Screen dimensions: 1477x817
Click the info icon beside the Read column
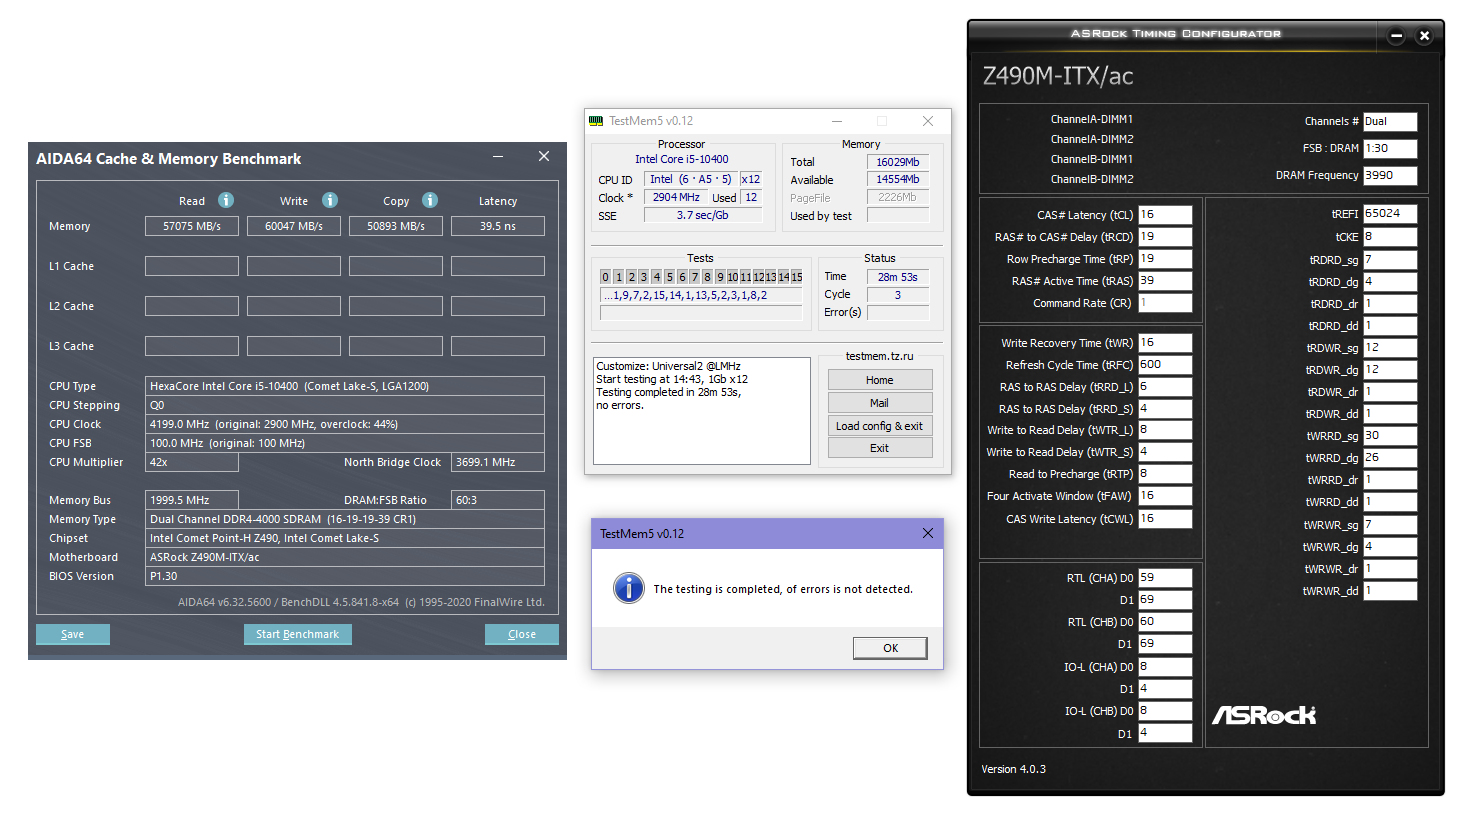(x=226, y=200)
